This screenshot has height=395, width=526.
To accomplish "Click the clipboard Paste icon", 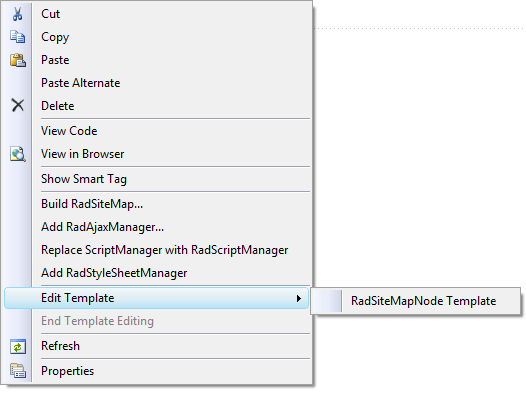I will [x=17, y=60].
